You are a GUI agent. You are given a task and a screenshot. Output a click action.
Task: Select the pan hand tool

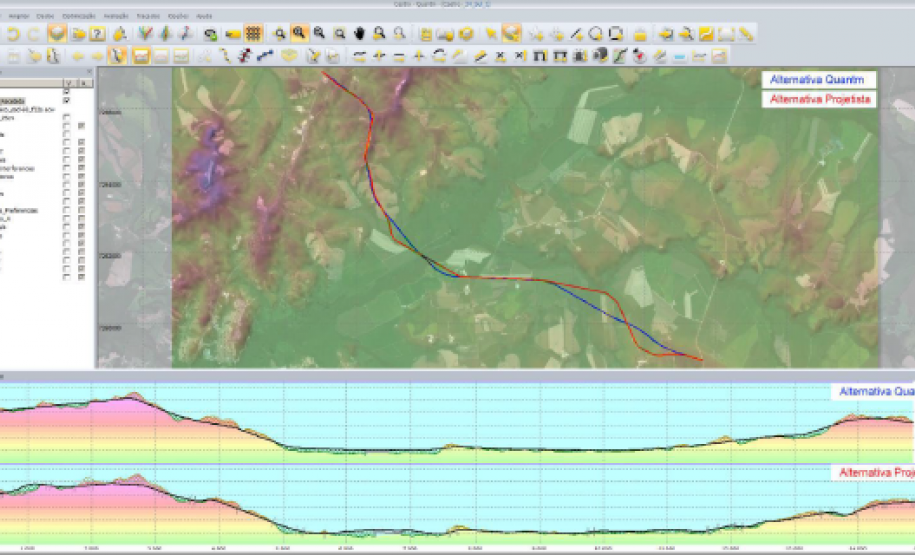360,34
